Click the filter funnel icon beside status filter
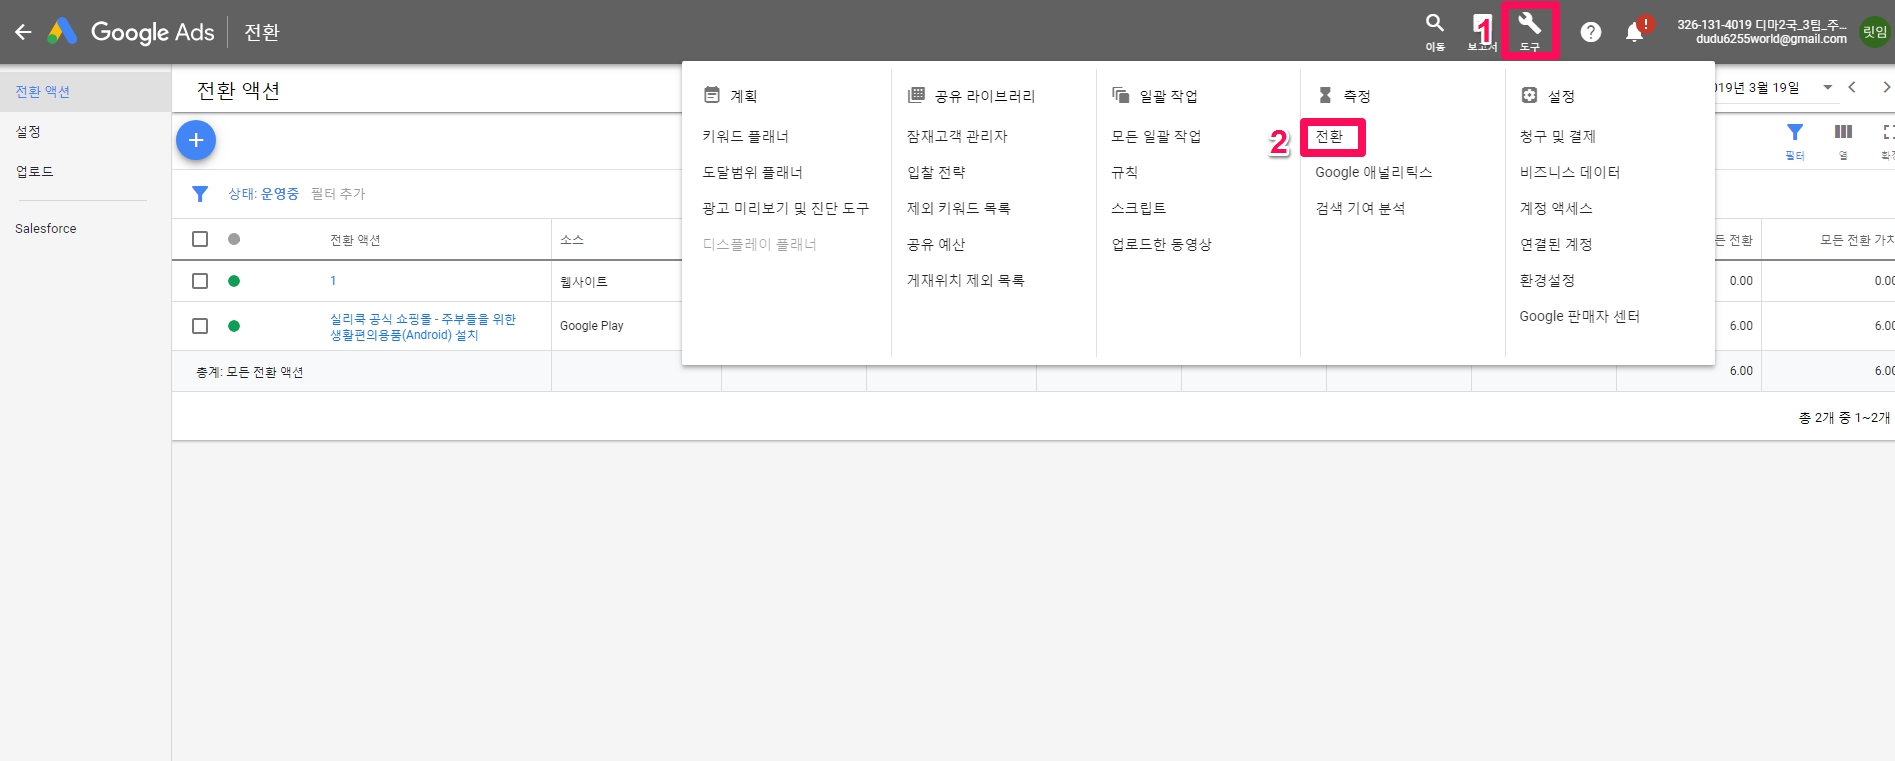 [200, 194]
